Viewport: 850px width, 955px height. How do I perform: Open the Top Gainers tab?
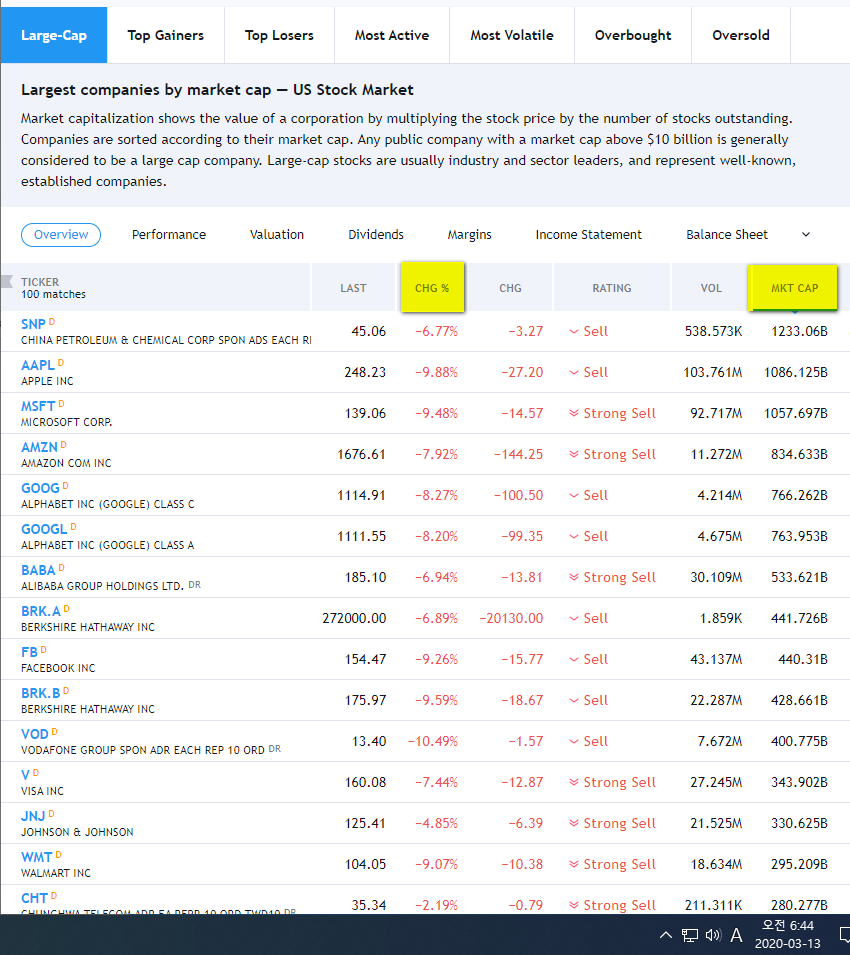tap(166, 35)
